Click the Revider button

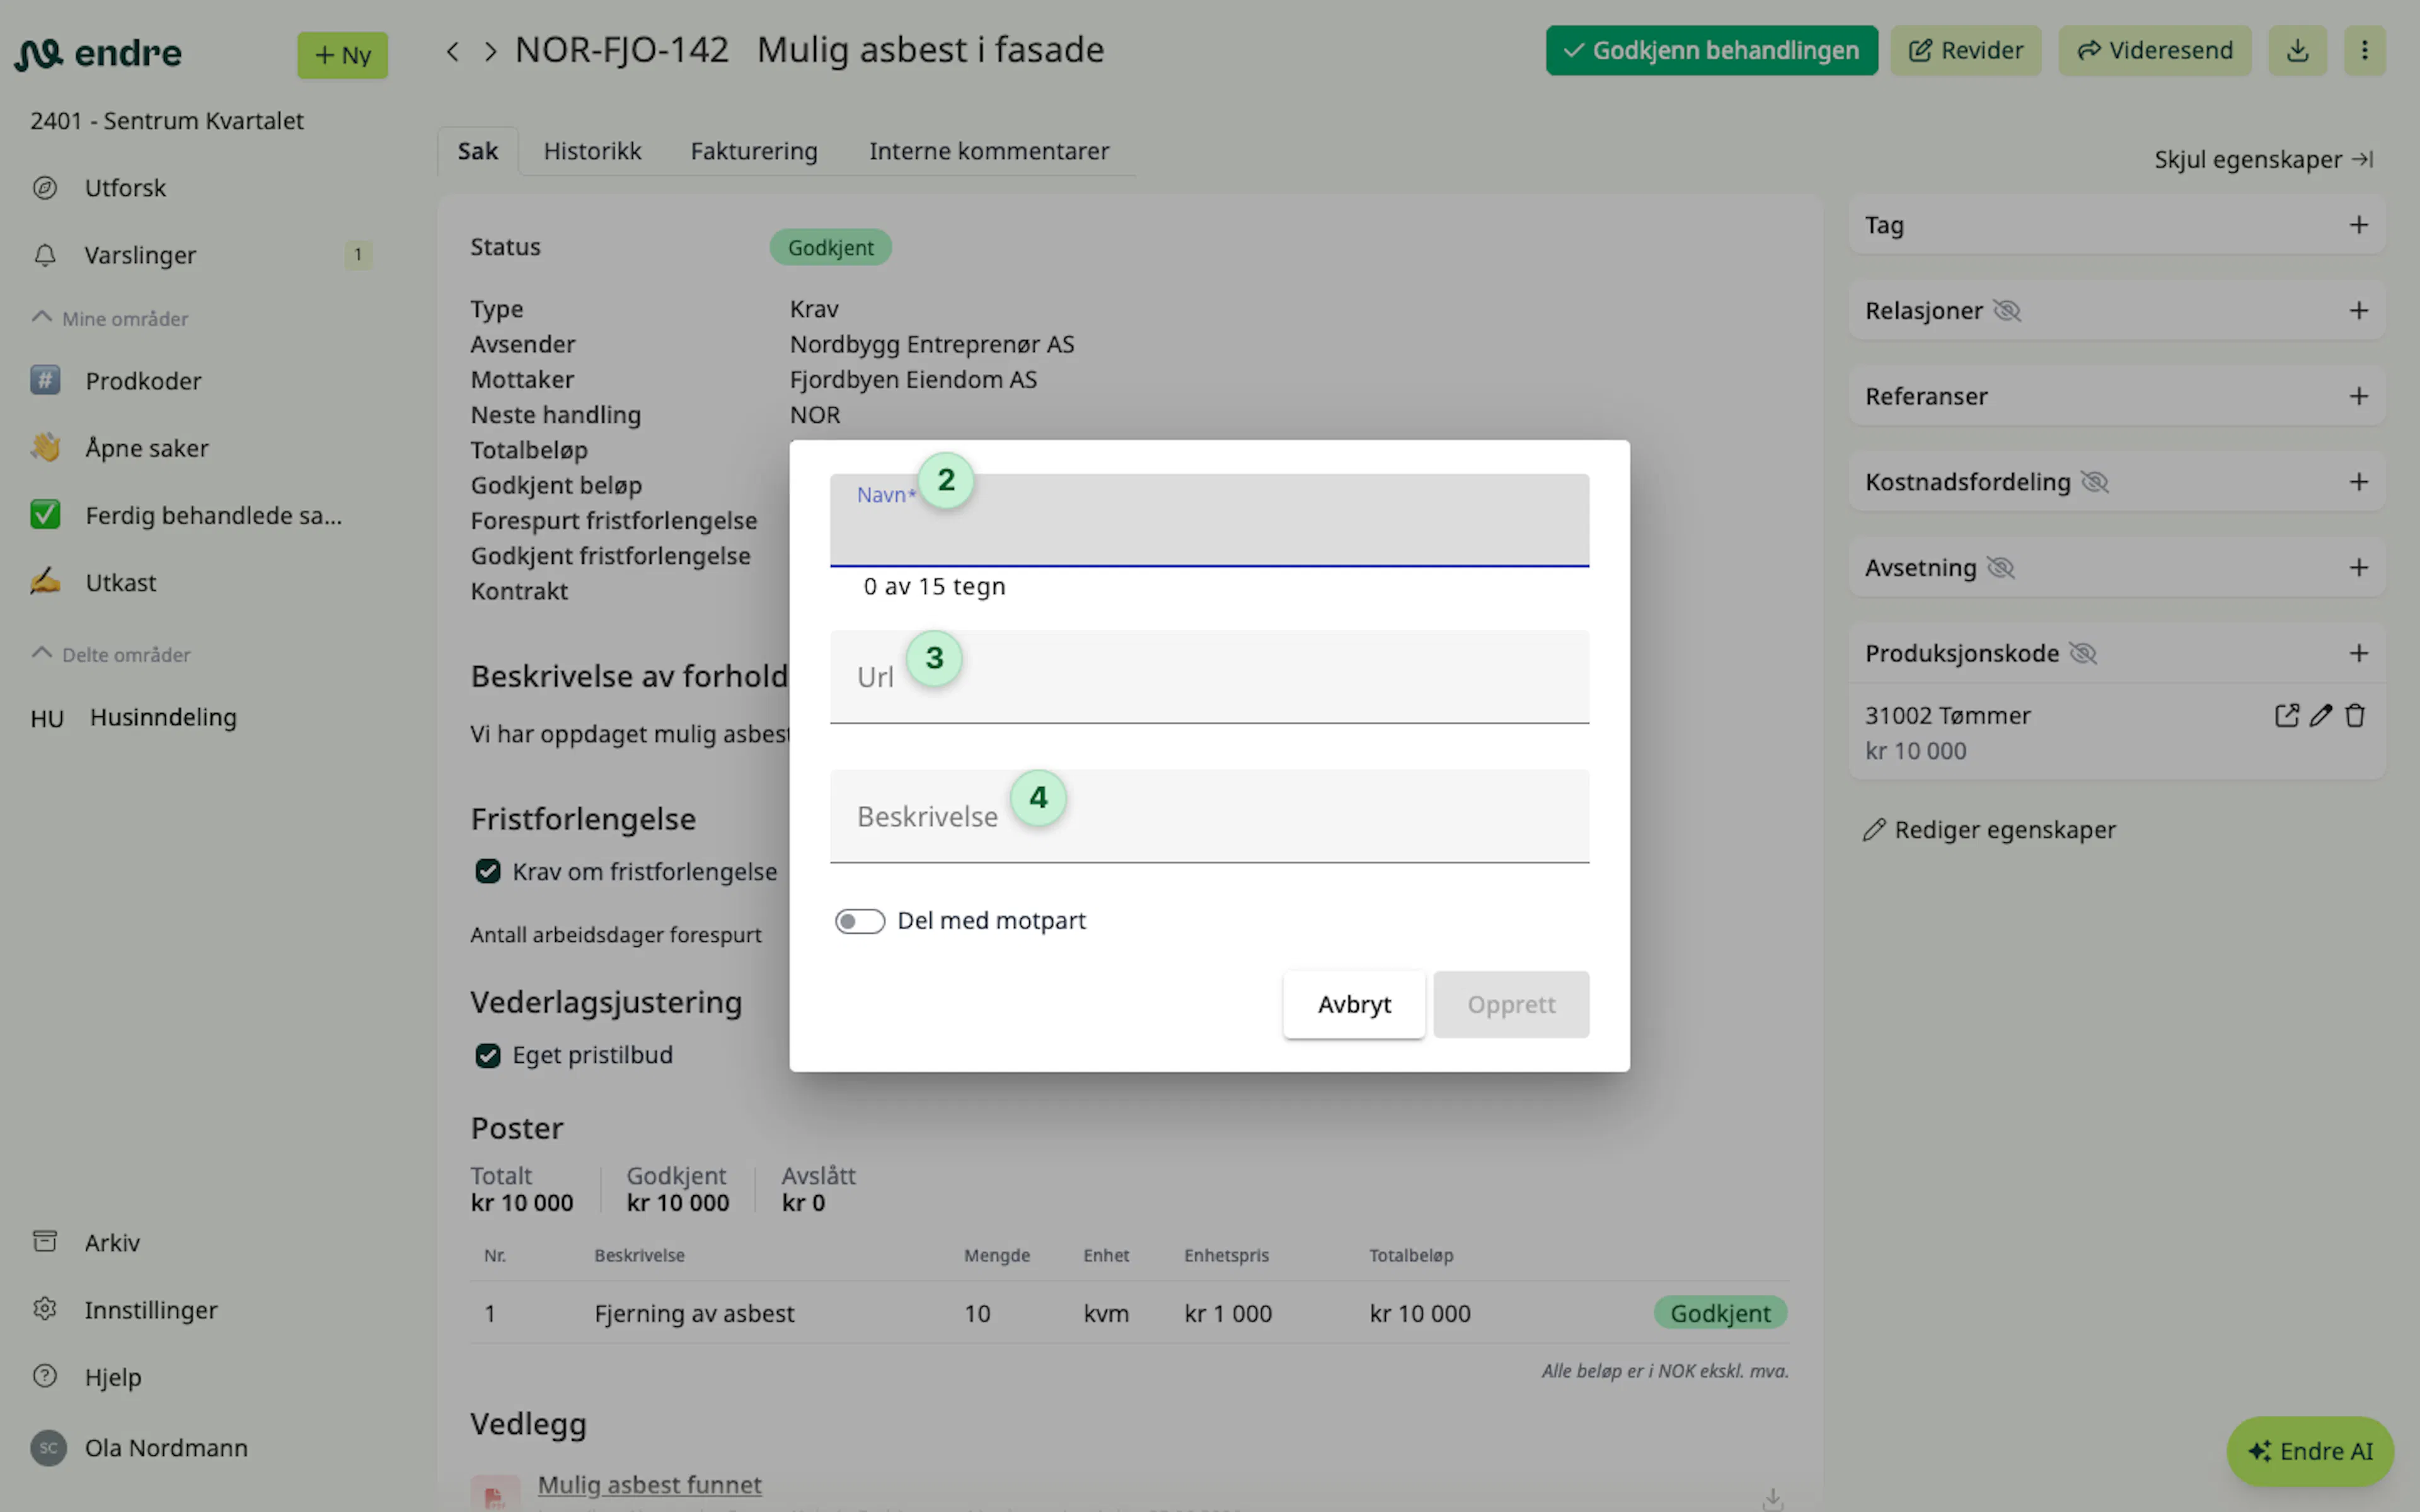1965,50
